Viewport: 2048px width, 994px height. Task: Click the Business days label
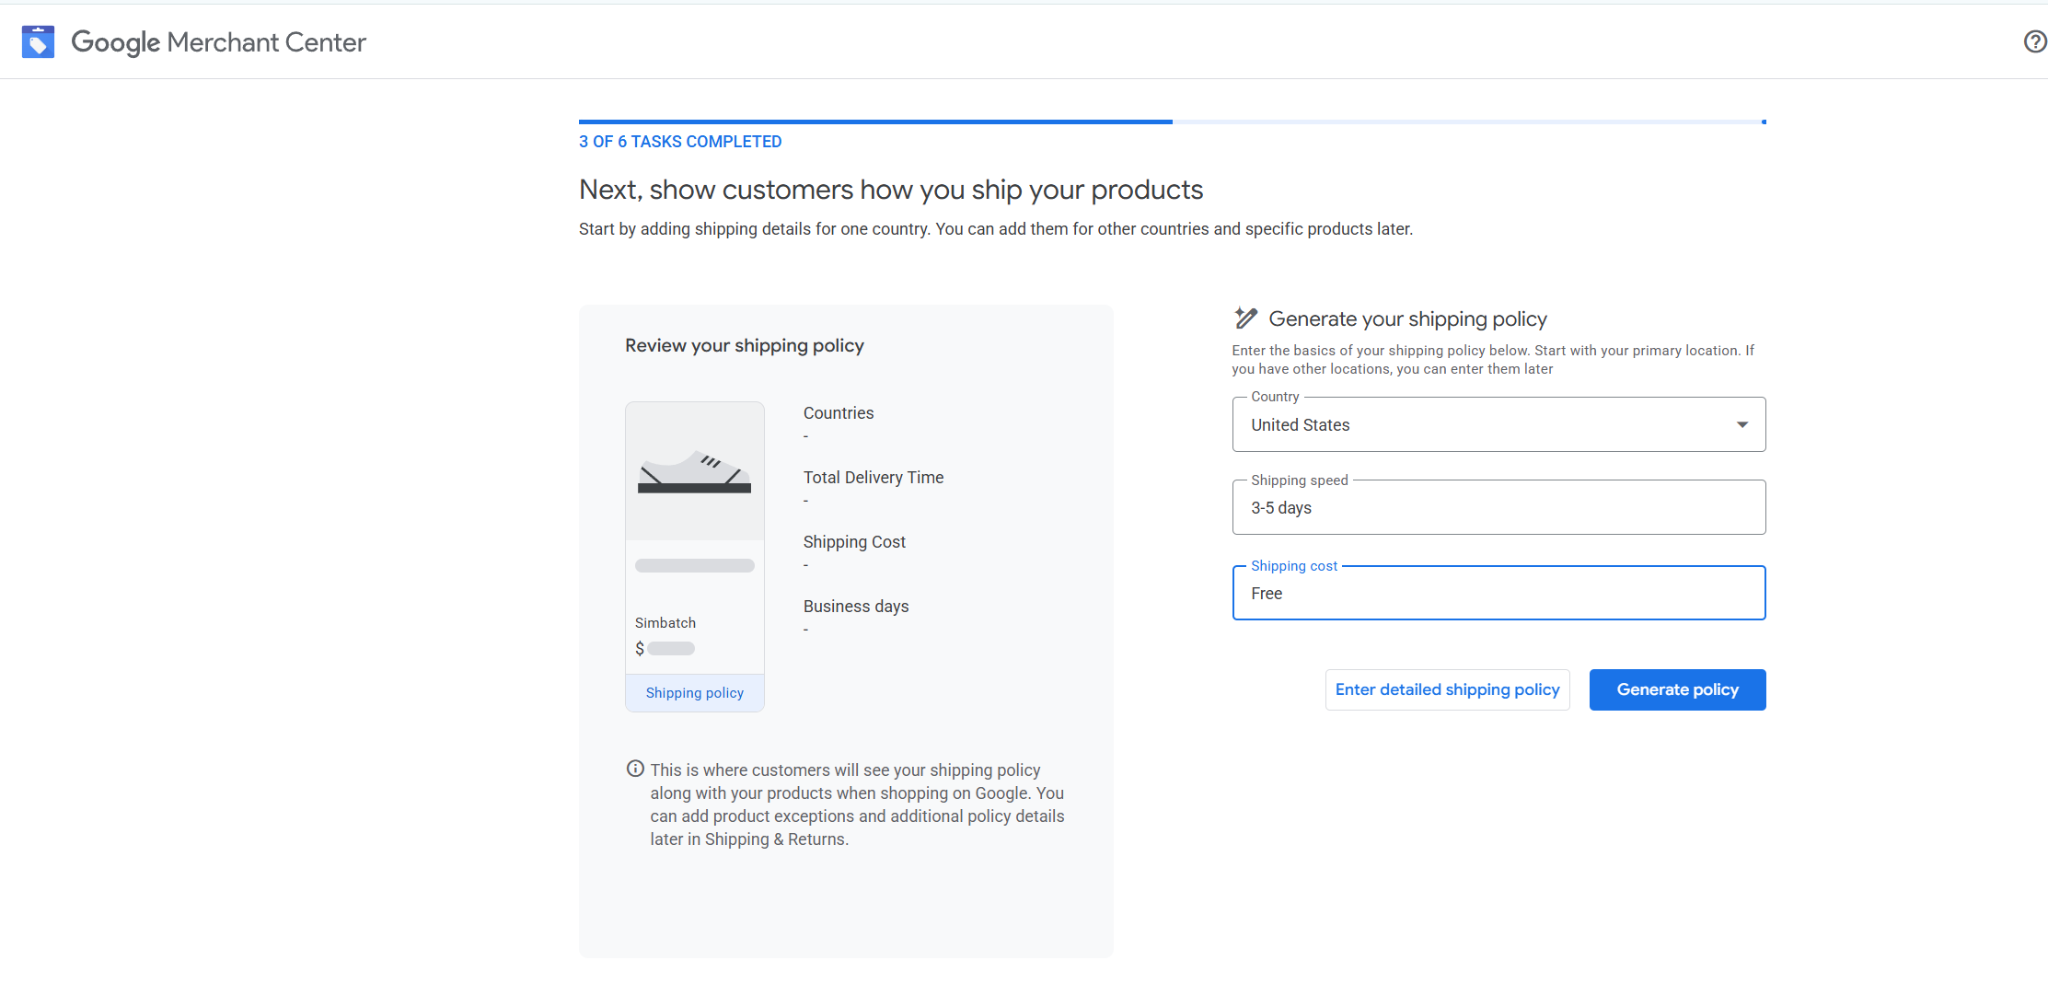tap(856, 606)
